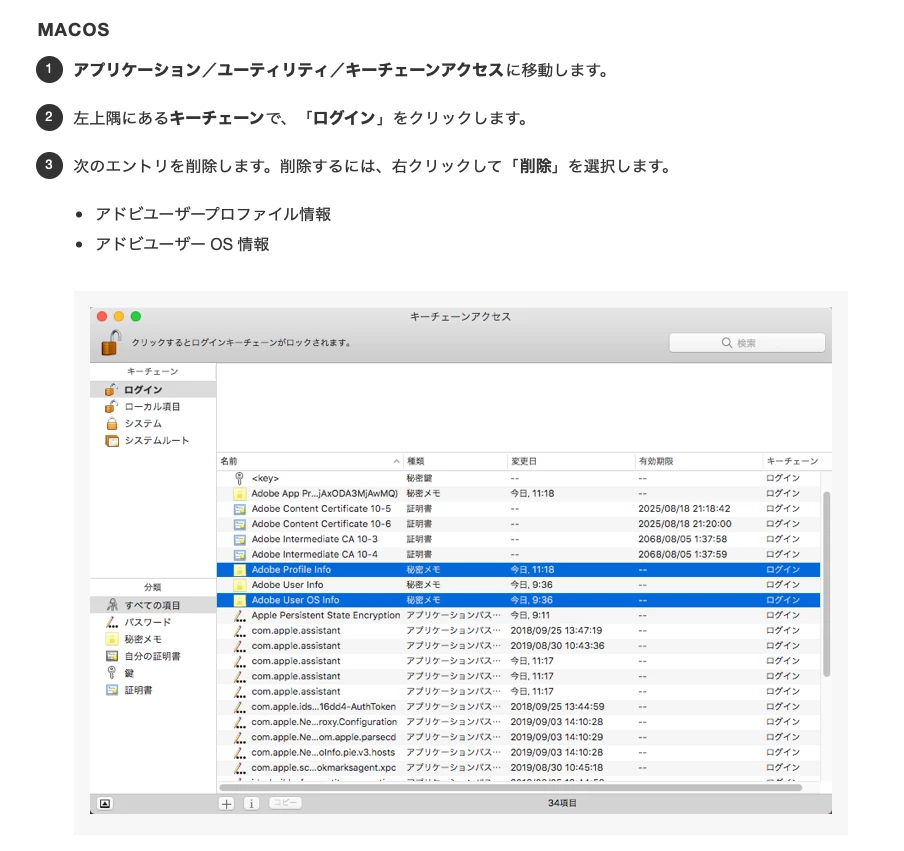Viewport: 904px width, 851px height.
Task: Select the ログイン keychain in sidebar
Action: click(x=153, y=390)
